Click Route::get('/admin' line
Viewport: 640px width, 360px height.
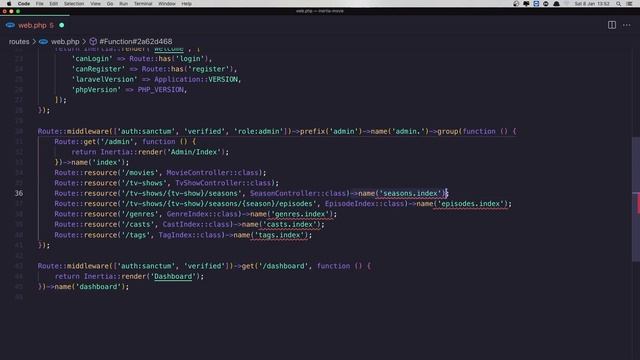point(125,142)
